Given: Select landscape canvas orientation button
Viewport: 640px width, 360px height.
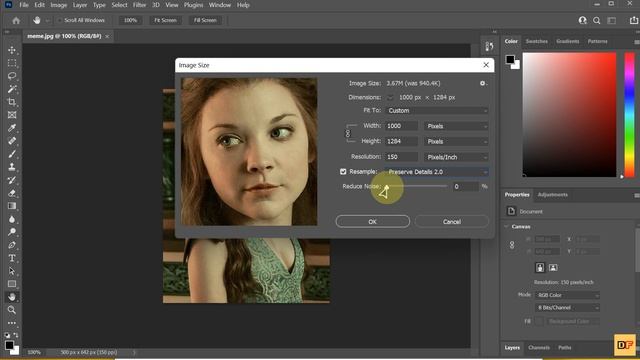Looking at the screenshot, I should click(553, 268).
